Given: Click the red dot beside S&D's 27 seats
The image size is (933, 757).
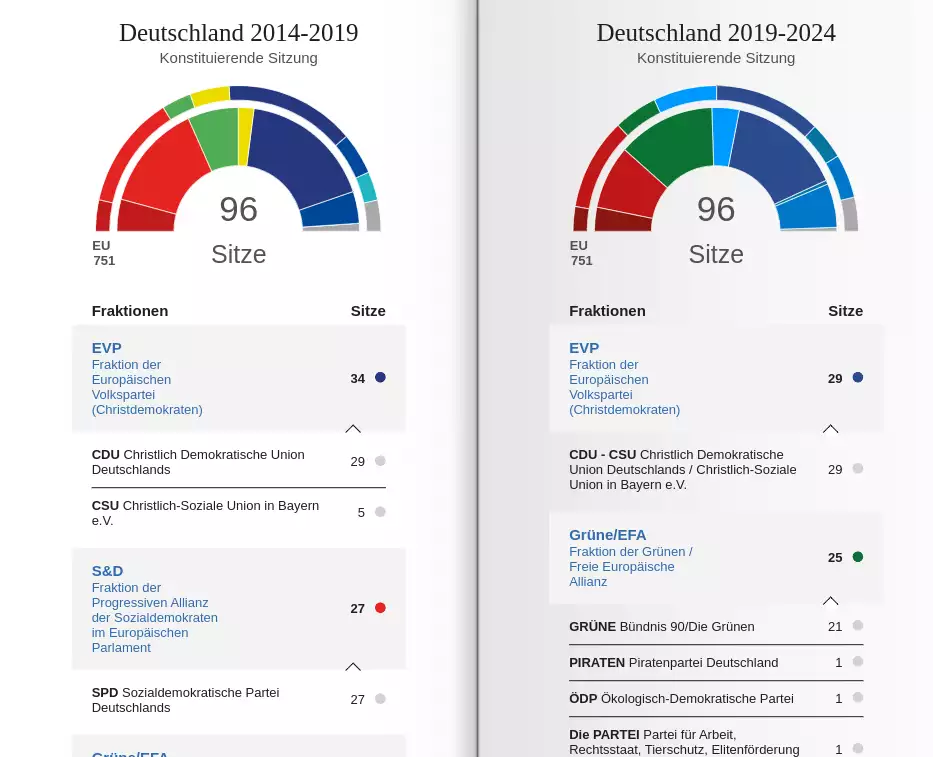Looking at the screenshot, I should coord(380,608).
